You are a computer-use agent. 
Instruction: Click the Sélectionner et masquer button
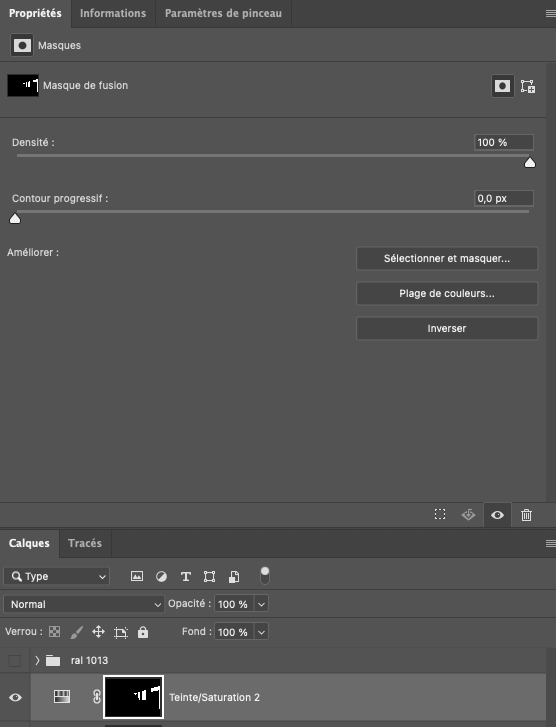click(x=447, y=258)
